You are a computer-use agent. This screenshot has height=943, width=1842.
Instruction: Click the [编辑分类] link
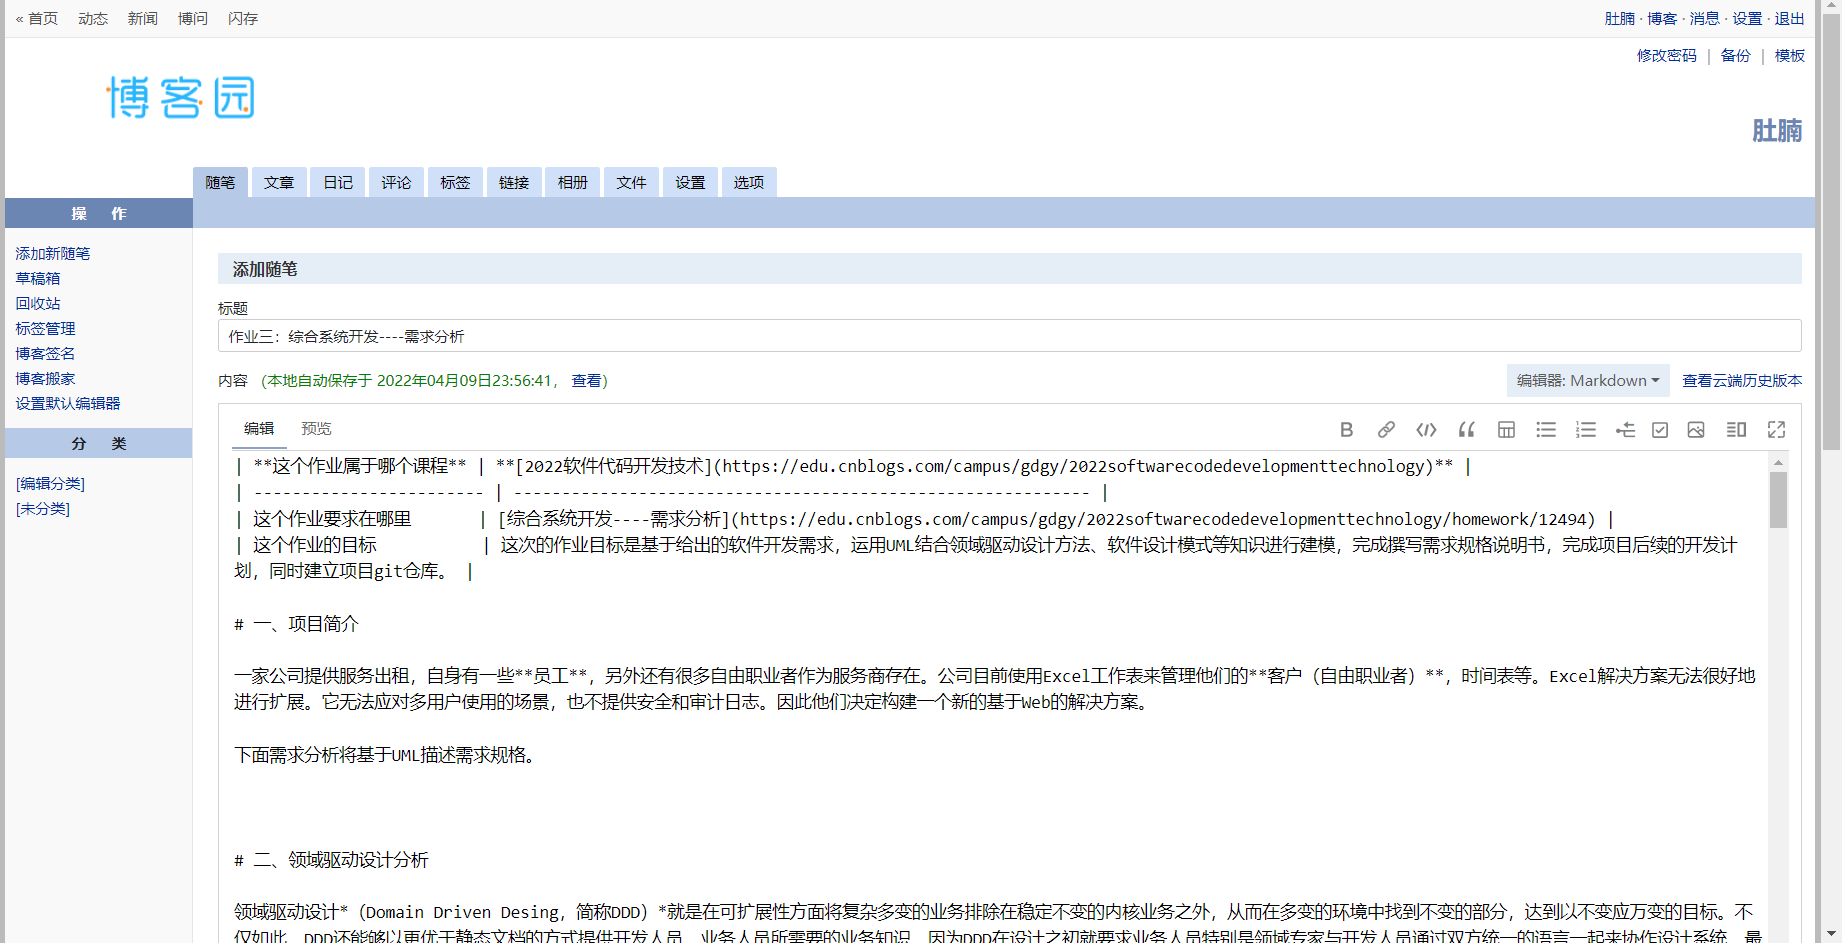tap(50, 484)
